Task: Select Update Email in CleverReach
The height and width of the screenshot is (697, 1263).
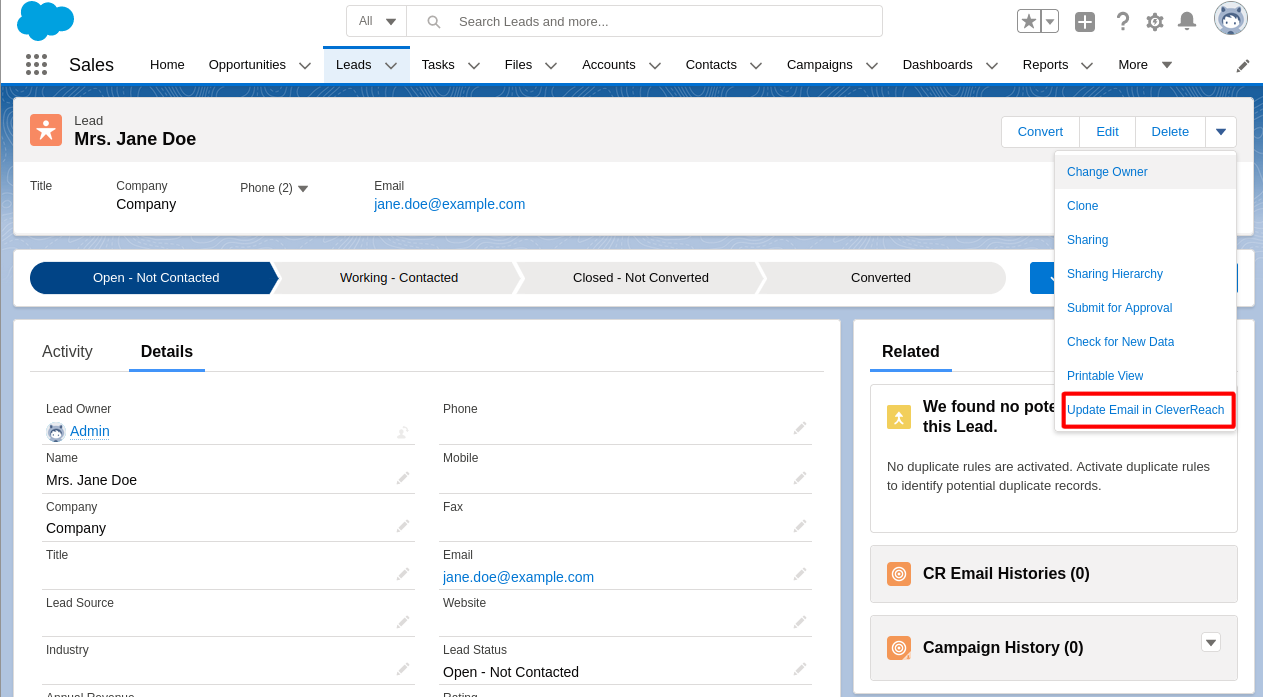Action: (1146, 410)
